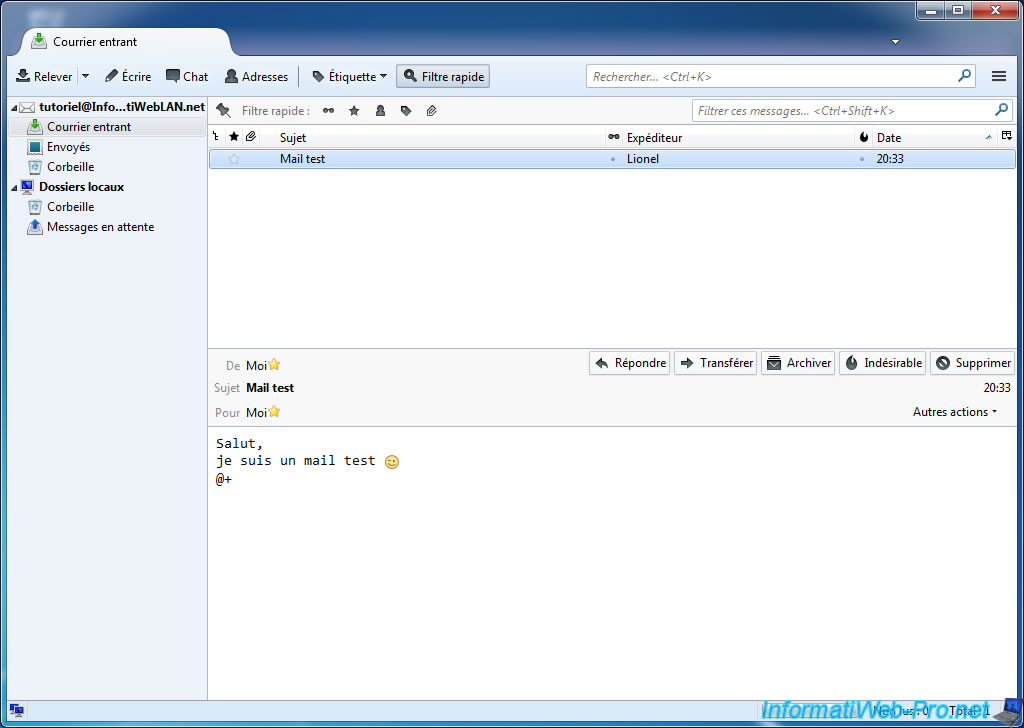Select the Mail test message row
Screen dimensions: 1024x728
(612, 159)
